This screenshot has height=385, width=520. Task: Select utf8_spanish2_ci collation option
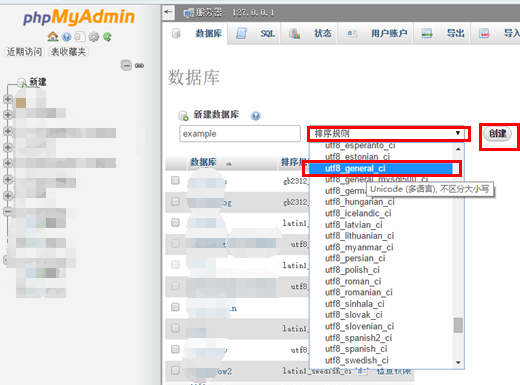(358, 338)
